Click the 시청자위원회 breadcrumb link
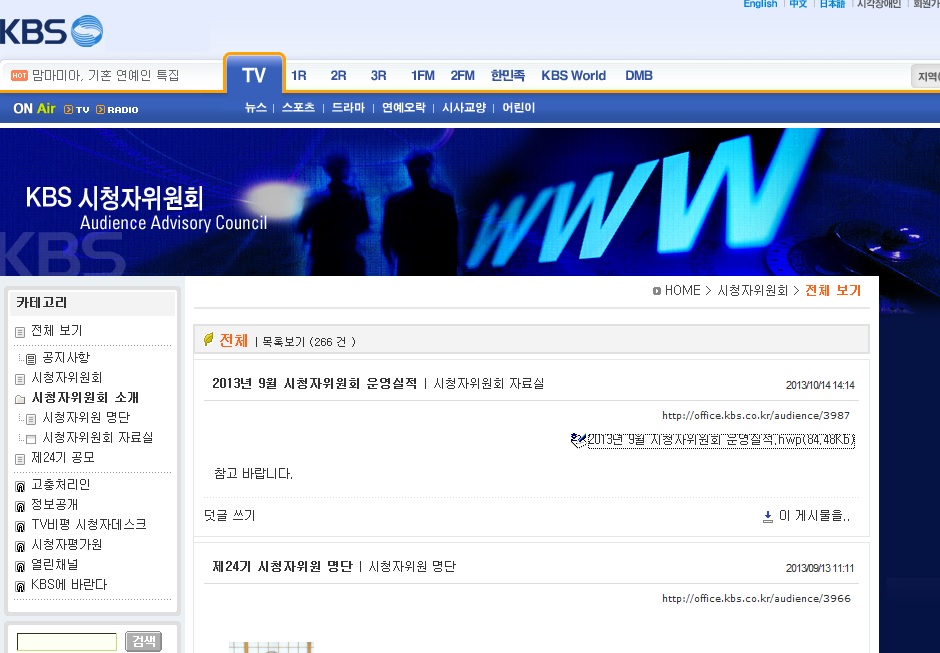940x653 pixels. 752,290
